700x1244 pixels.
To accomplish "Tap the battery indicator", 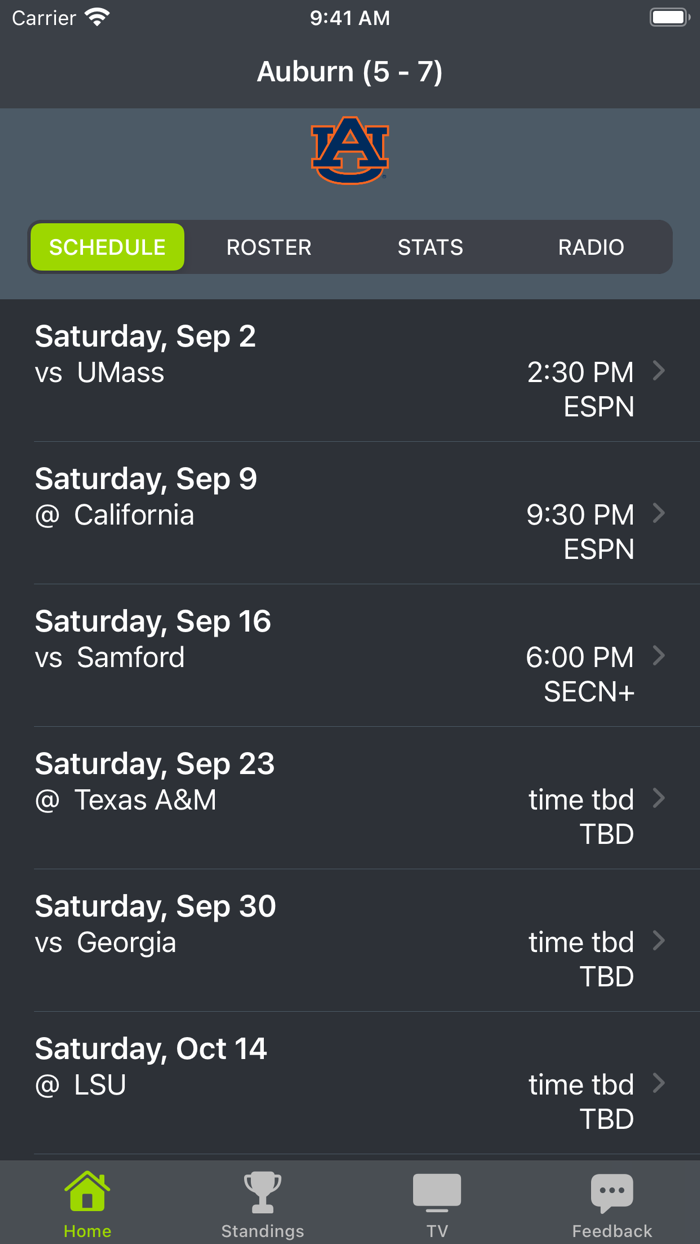I will (669, 16).
